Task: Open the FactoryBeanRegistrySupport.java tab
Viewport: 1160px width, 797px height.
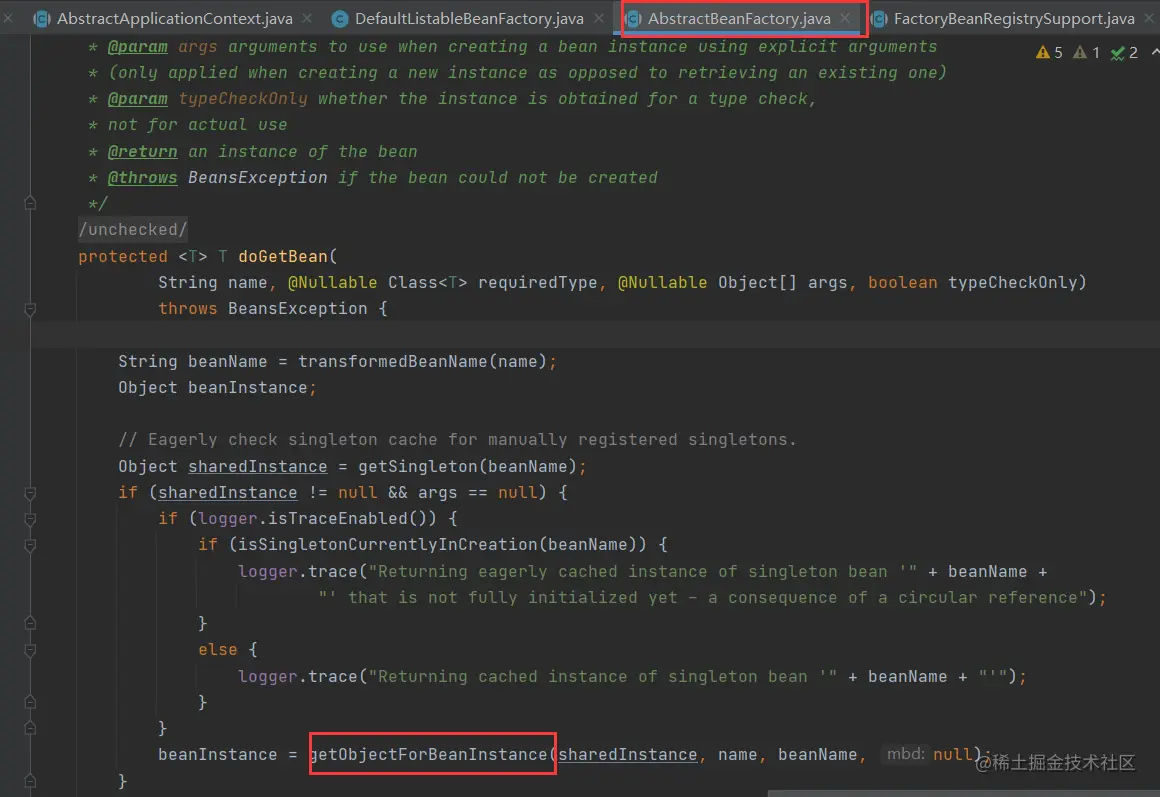Action: 1014,19
